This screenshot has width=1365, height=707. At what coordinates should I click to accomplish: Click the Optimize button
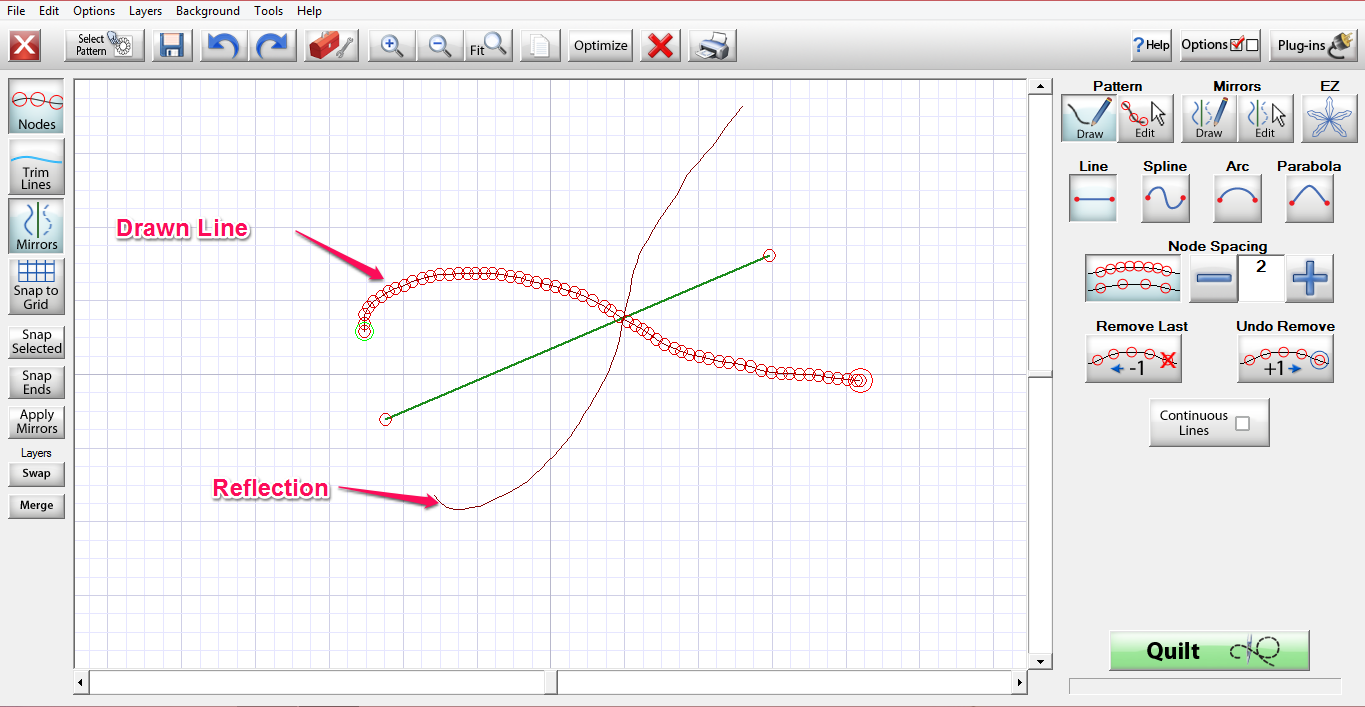pos(601,46)
